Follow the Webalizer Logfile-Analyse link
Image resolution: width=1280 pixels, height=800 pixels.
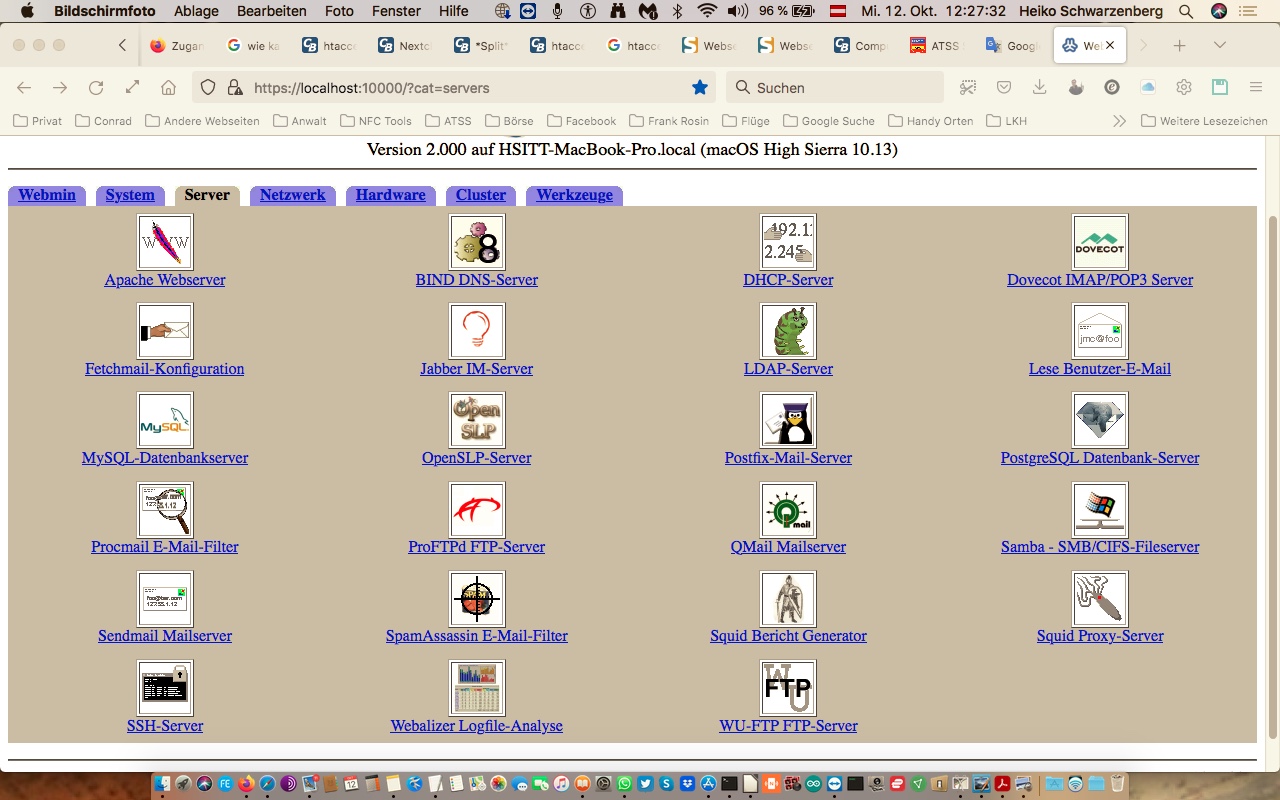point(477,726)
